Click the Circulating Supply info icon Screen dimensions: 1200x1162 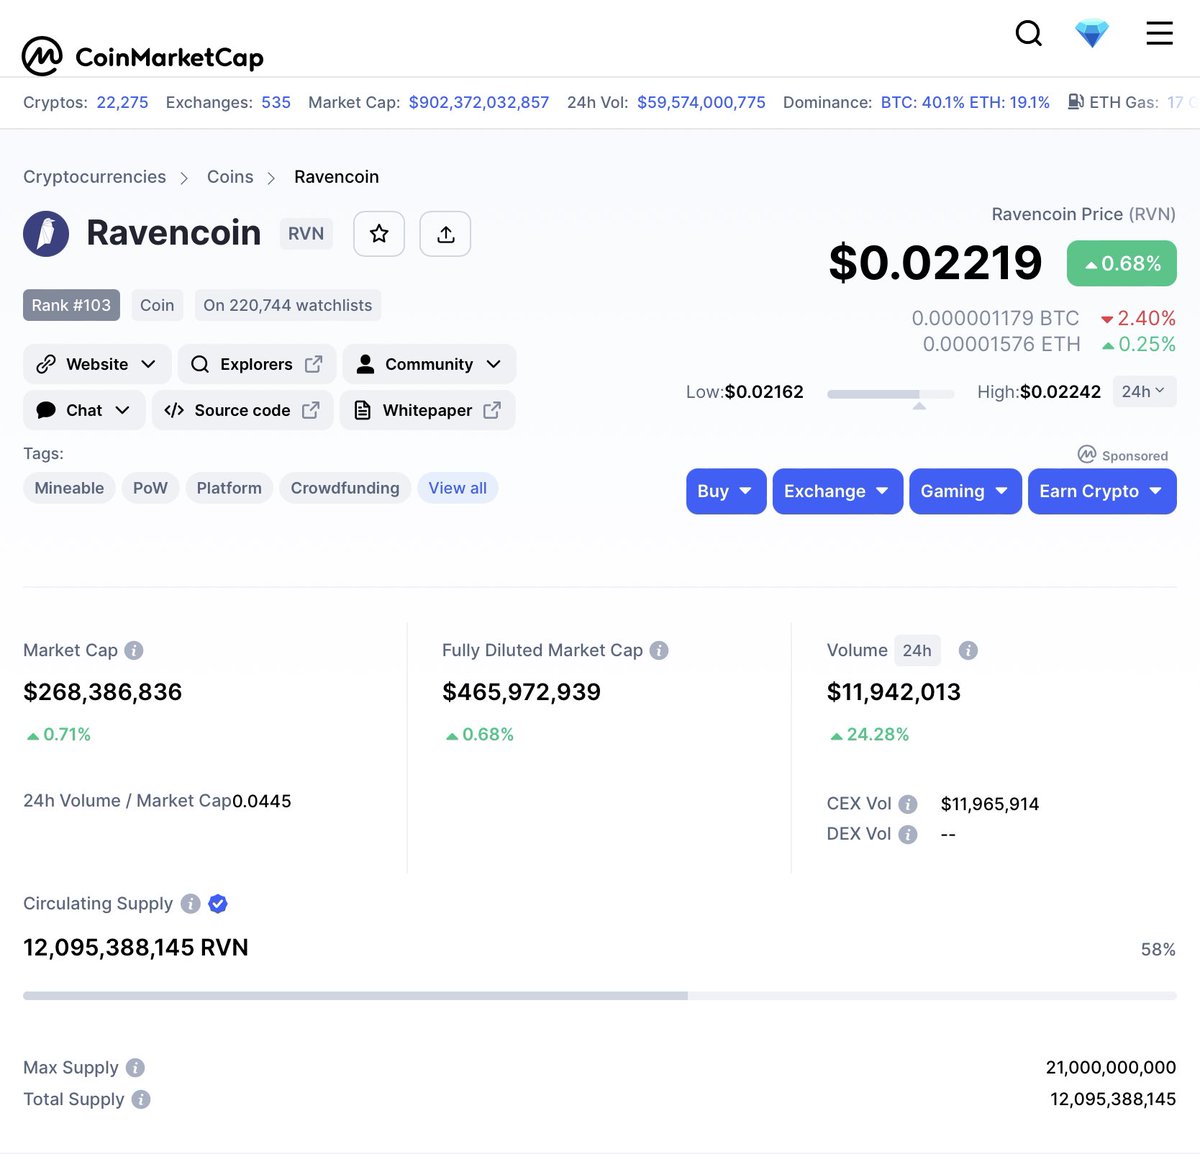click(x=191, y=904)
